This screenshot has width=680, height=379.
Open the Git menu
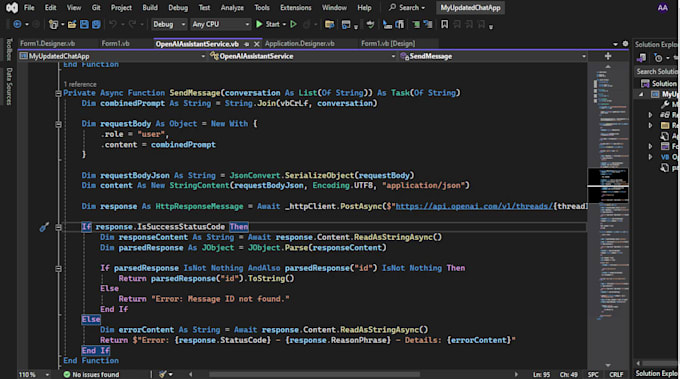pos(96,7)
